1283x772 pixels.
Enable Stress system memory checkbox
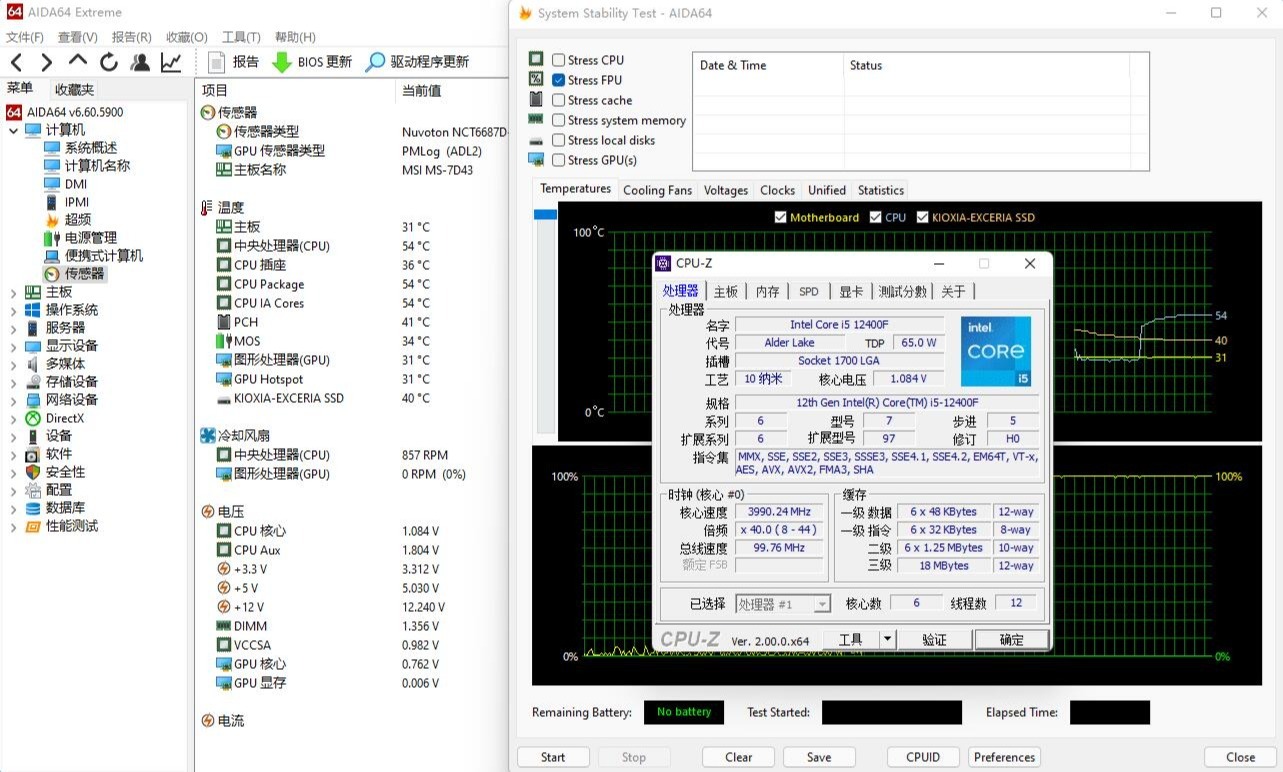click(x=558, y=120)
